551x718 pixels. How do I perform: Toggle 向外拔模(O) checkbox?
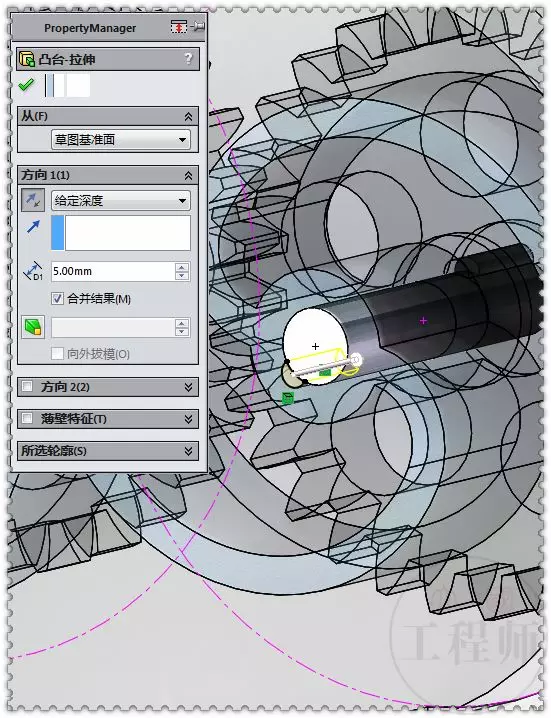pos(57,354)
